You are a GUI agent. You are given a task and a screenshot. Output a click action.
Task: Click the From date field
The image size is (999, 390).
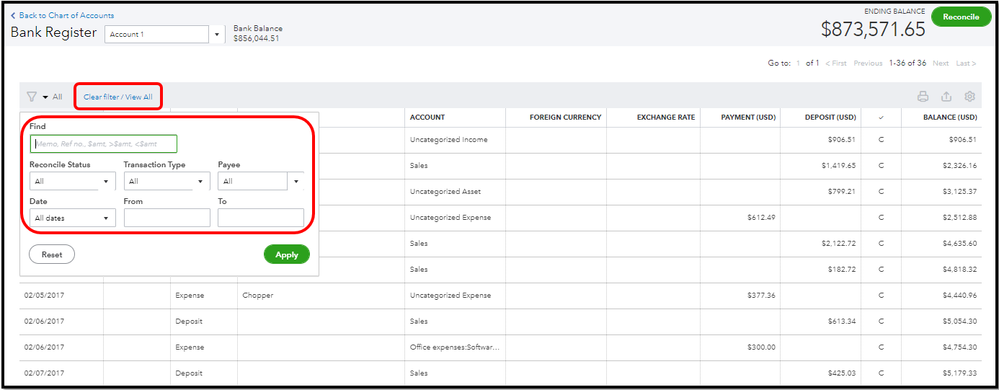[x=166, y=218]
